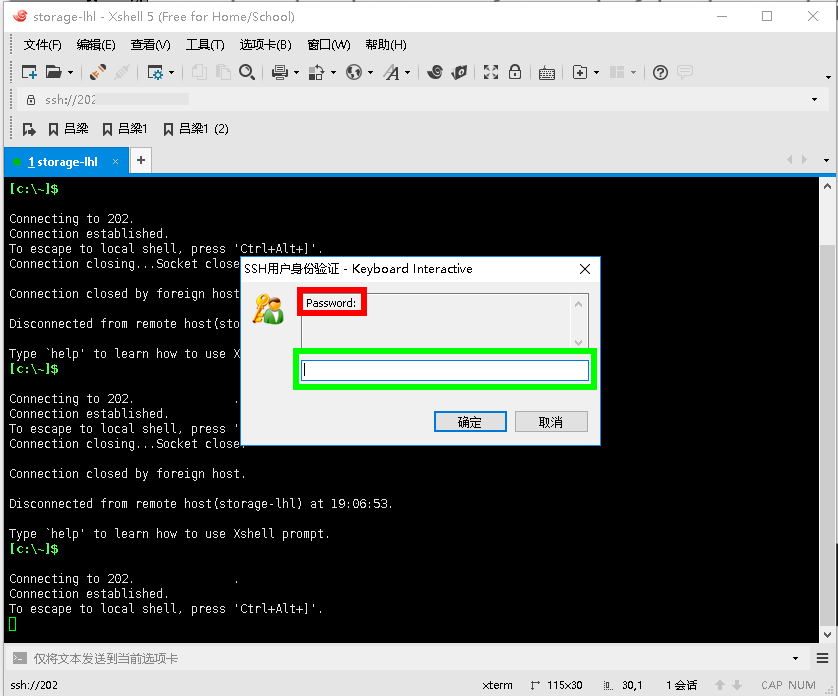Image resolution: width=838 pixels, height=696 pixels.
Task: Click the prompt box scroll-down arrow in dialog
Action: 578,342
